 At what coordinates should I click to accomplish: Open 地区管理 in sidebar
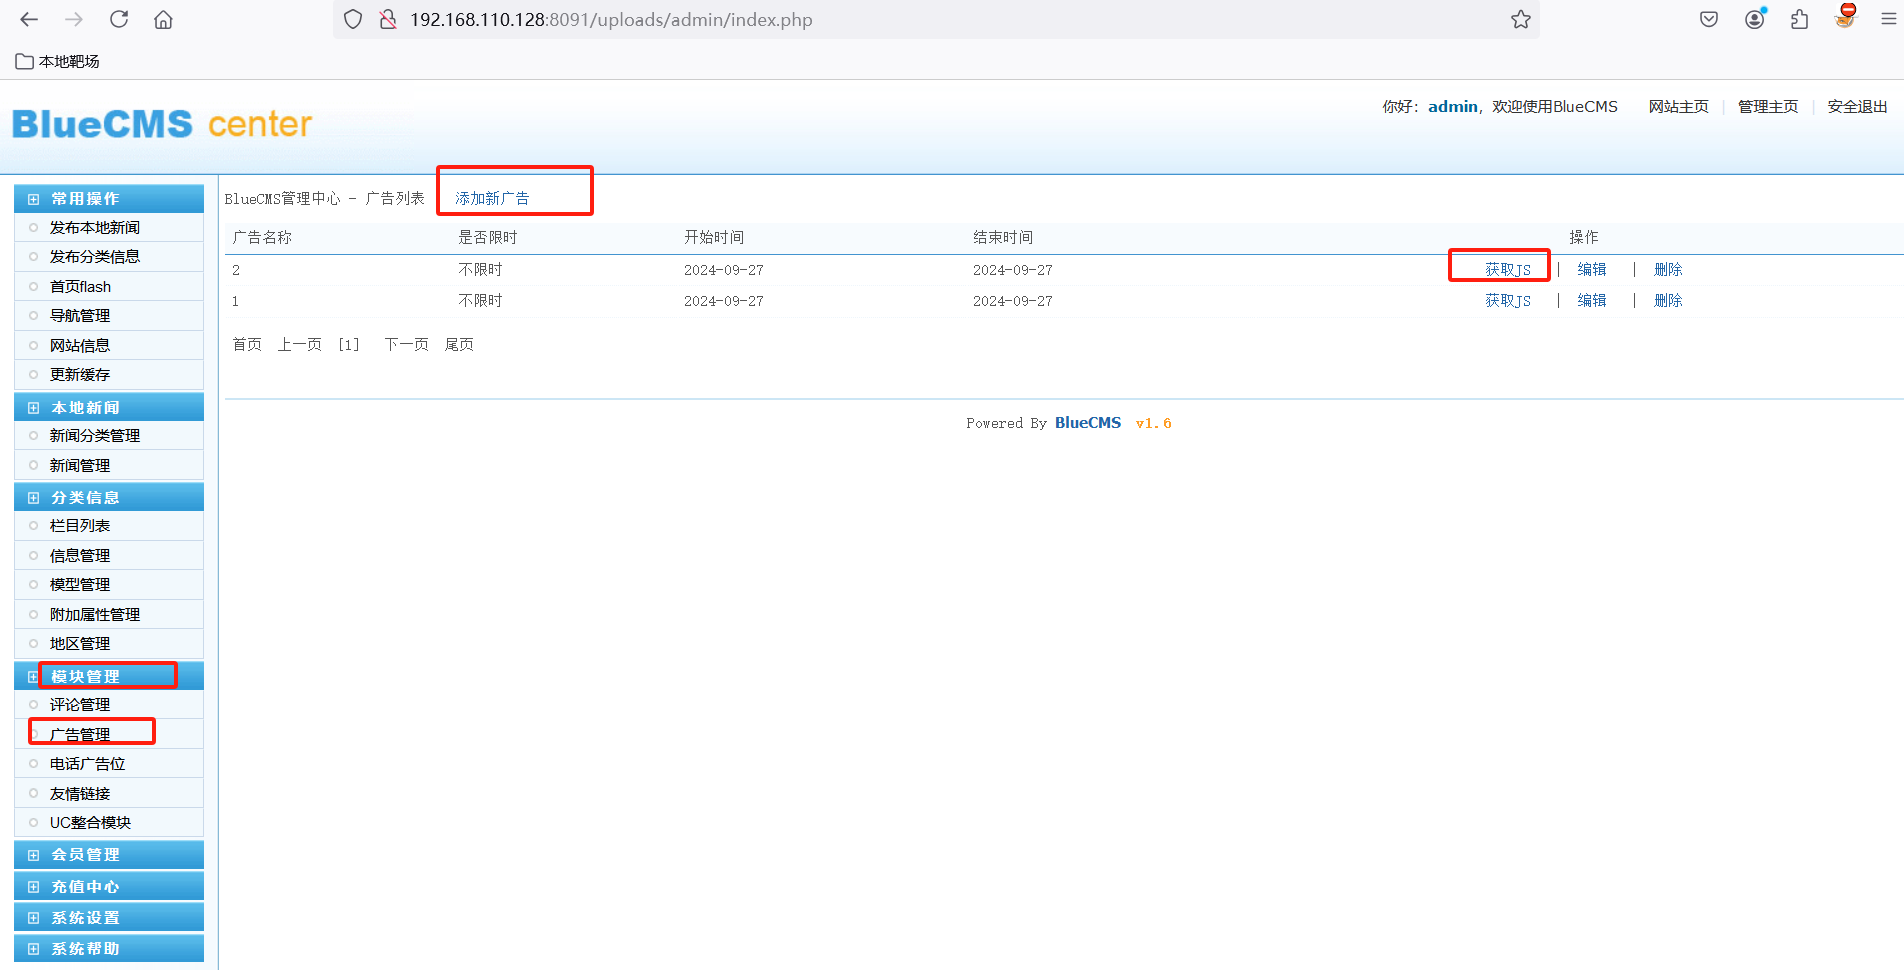(x=80, y=644)
